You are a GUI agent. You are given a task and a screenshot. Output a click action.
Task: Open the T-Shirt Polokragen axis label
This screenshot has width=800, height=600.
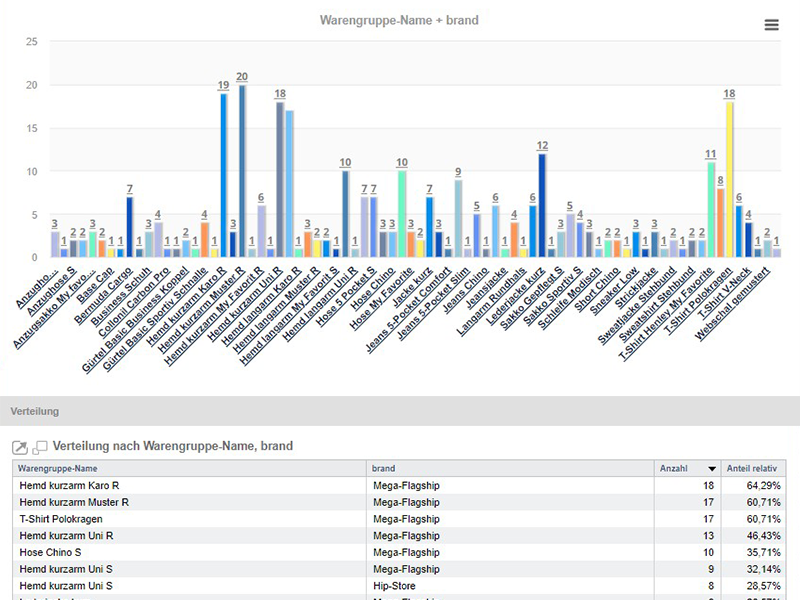click(697, 301)
